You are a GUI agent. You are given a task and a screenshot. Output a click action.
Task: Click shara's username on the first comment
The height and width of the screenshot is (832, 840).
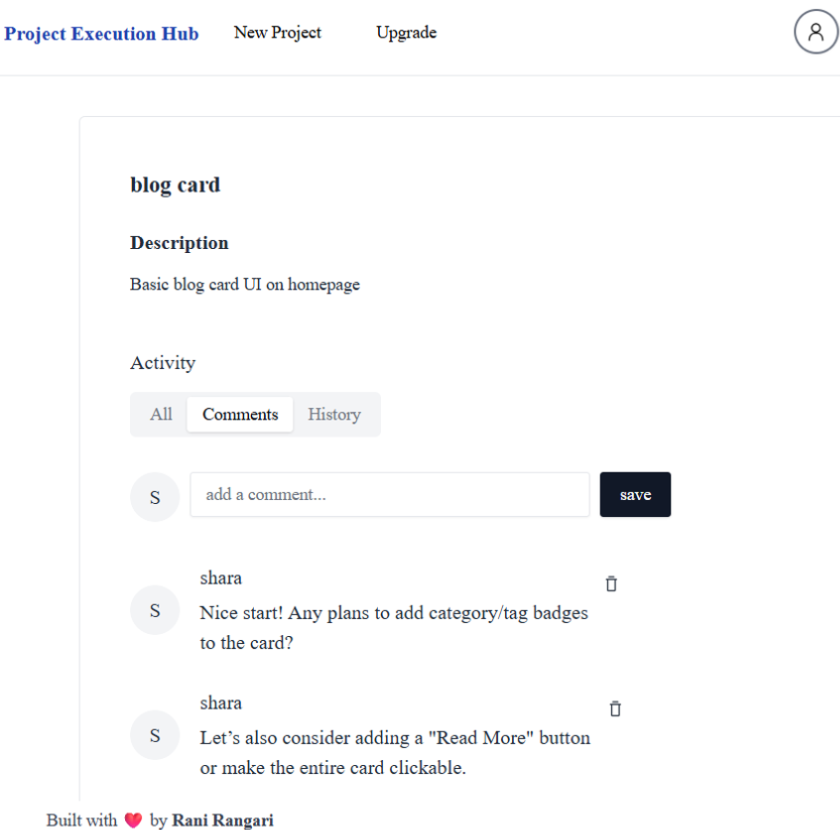coord(220,577)
